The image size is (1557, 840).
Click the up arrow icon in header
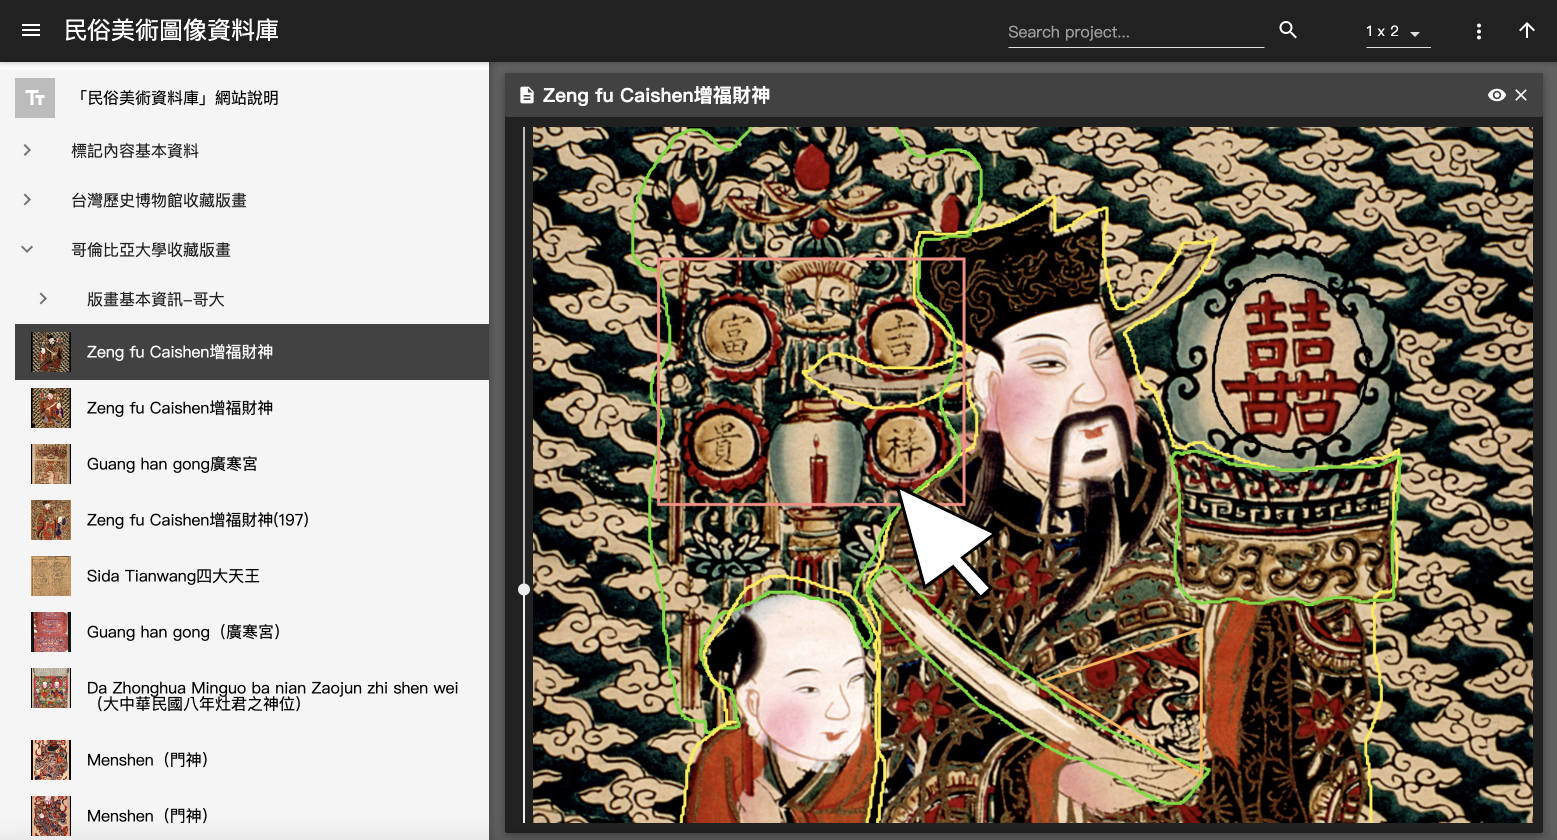click(x=1527, y=30)
